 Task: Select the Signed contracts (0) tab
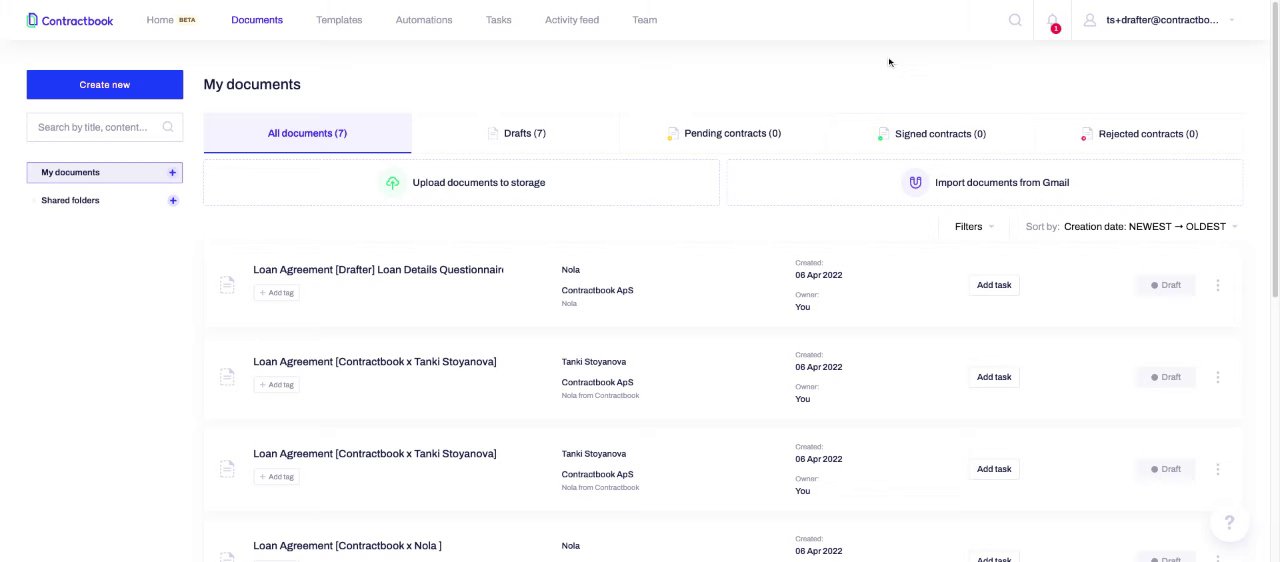point(932,133)
